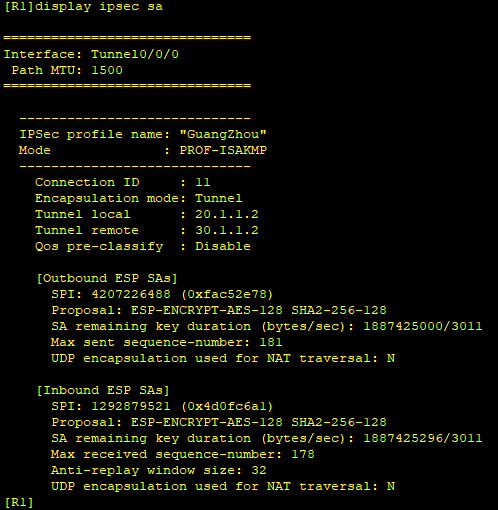
Task: Click the inbound SPI 1292879521 value
Action: pyautogui.click(x=131, y=406)
